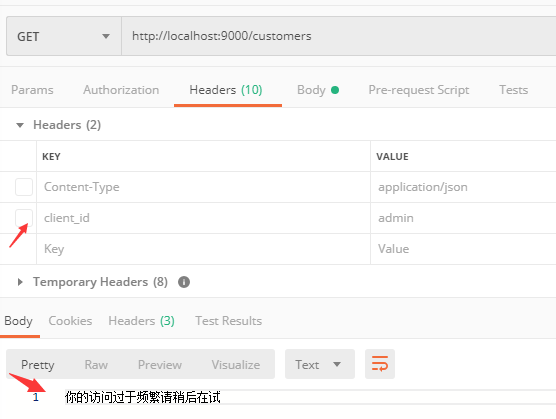Open the Pre-request Script tab
Viewport: 556px width, 419px height.
[x=419, y=90]
